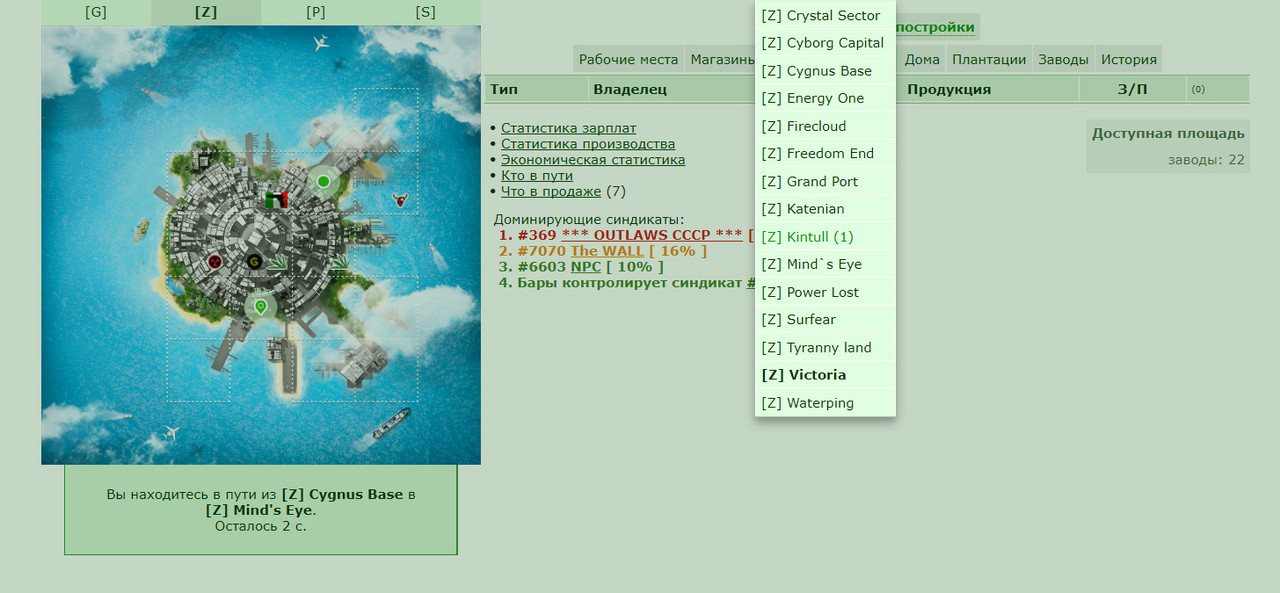Click the Доступная площадь label

(x=1168, y=133)
